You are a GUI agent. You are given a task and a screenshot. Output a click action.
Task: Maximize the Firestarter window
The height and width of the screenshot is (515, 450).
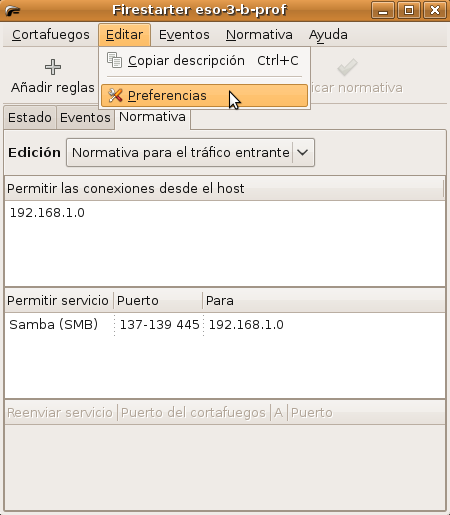(409, 10)
